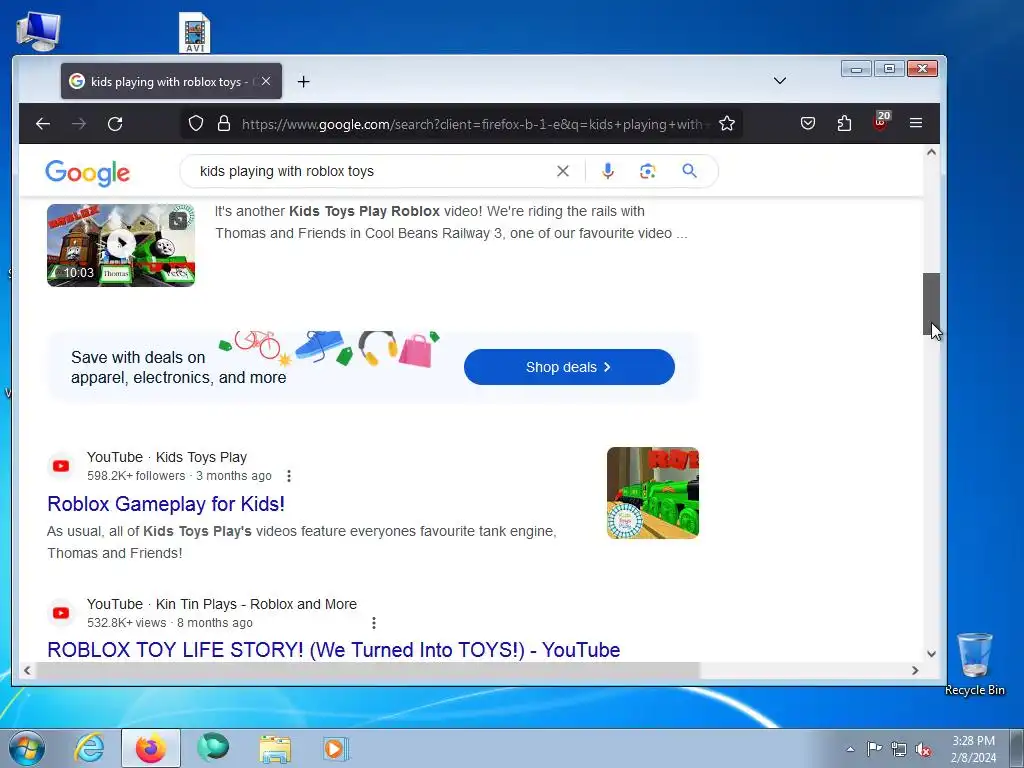Click the vertical scrollbar thumb
Image resolution: width=1024 pixels, height=768 pixels.
[x=931, y=304]
